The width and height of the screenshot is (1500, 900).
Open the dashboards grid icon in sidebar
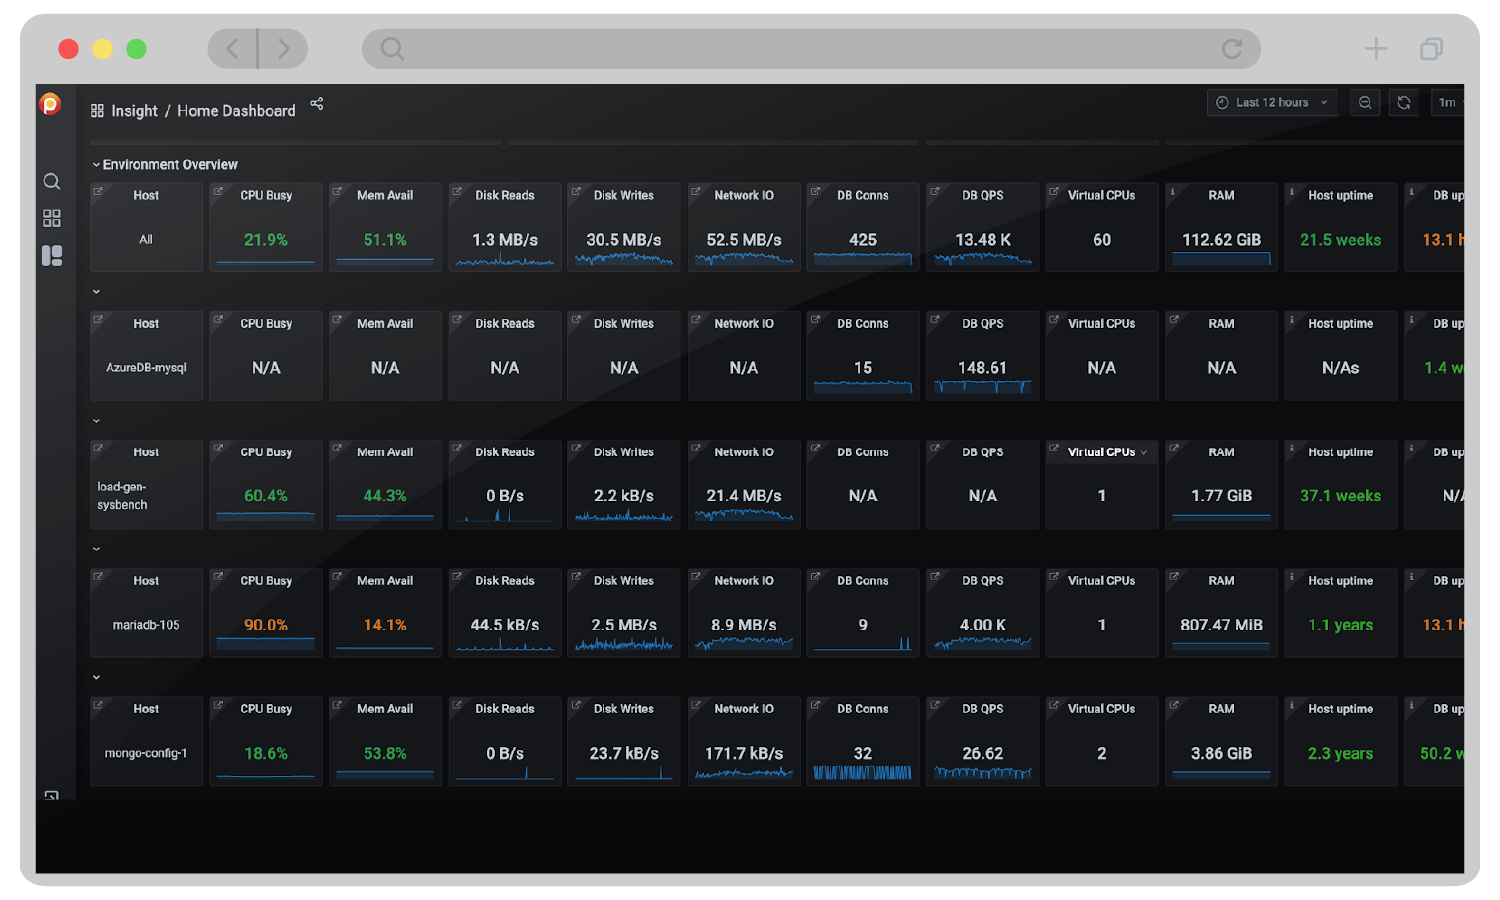(51, 219)
